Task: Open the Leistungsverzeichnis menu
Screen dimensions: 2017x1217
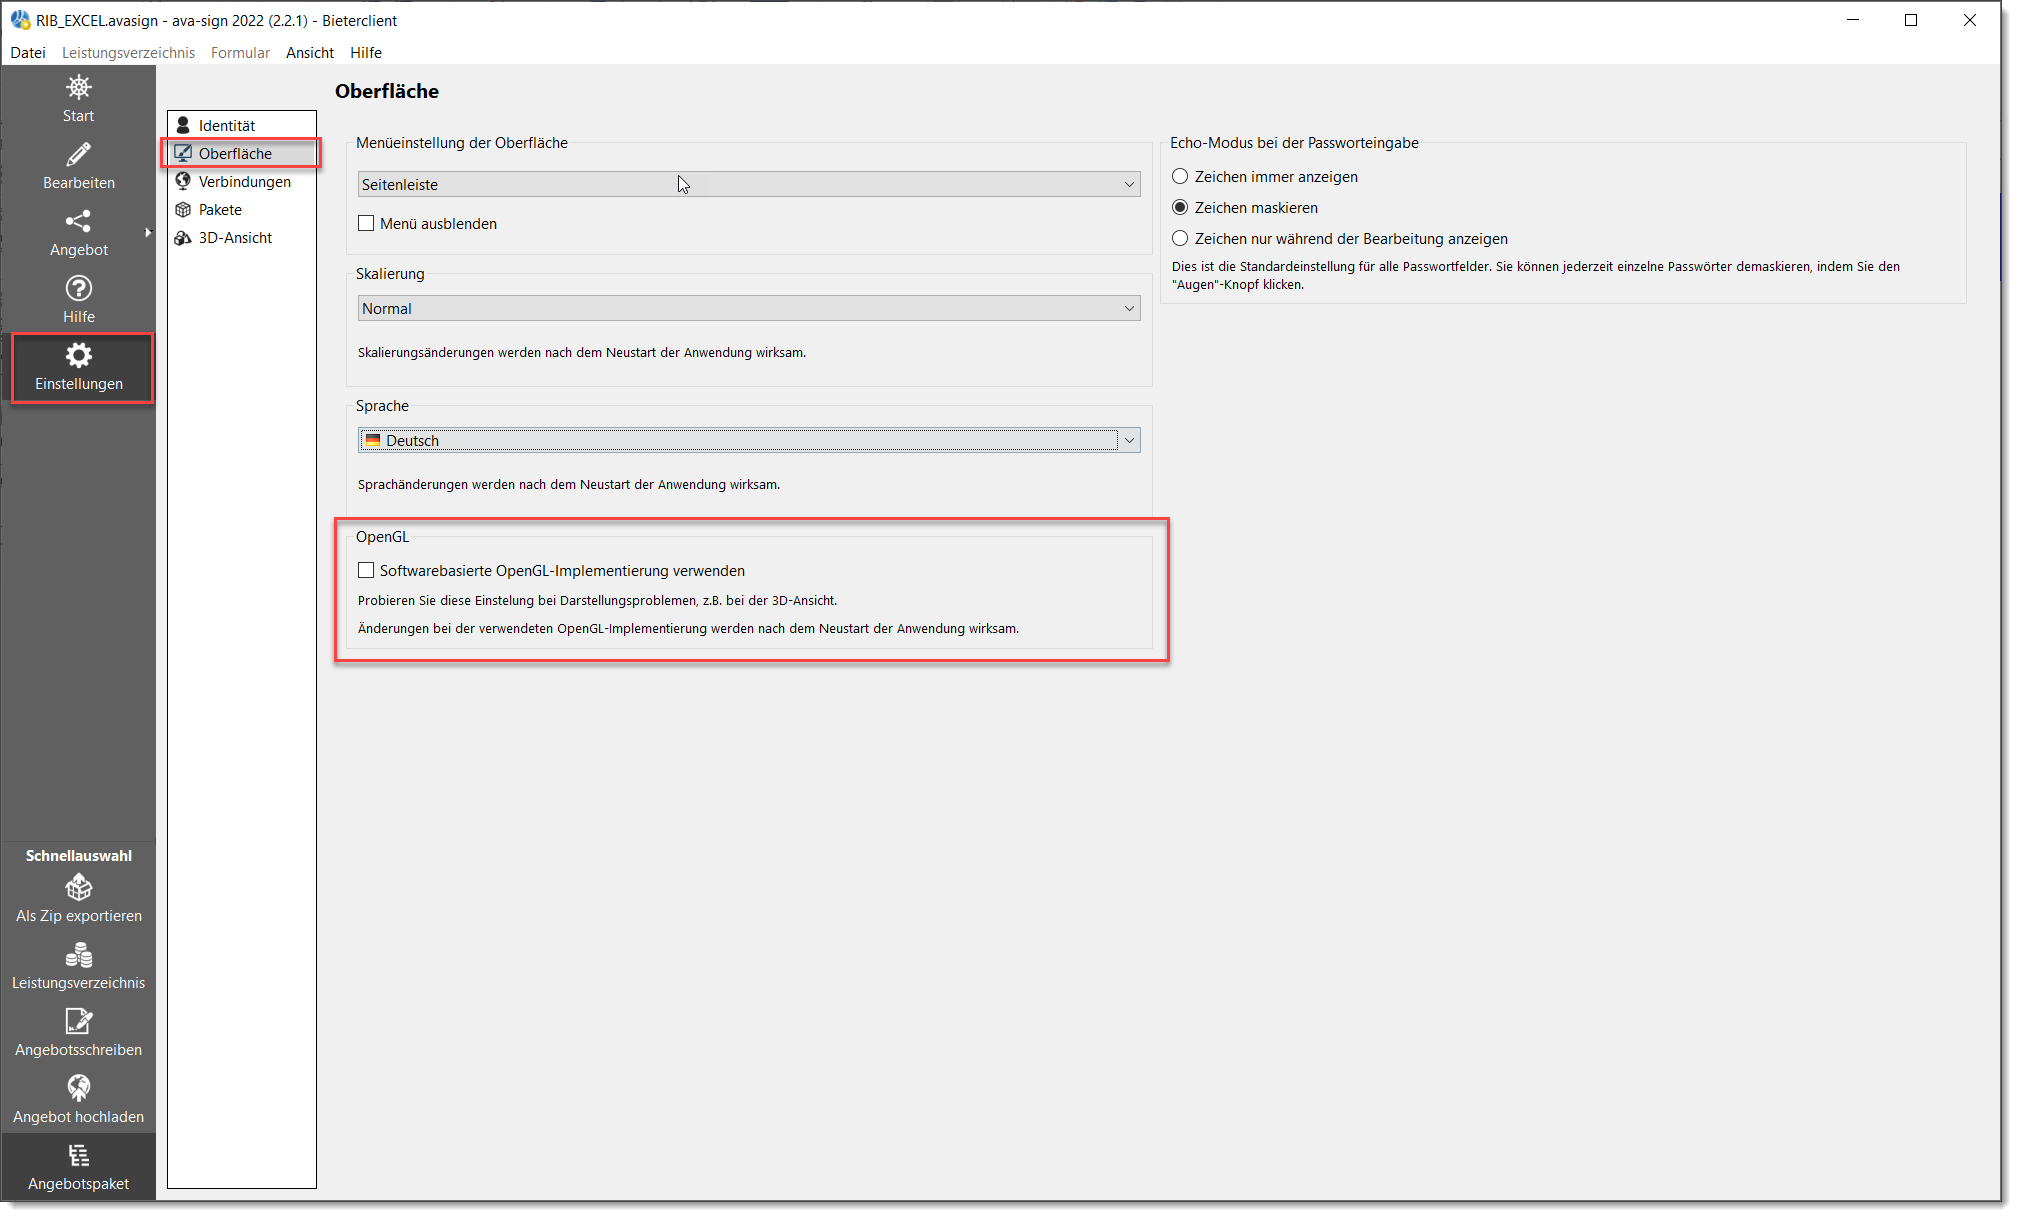Action: 128,52
